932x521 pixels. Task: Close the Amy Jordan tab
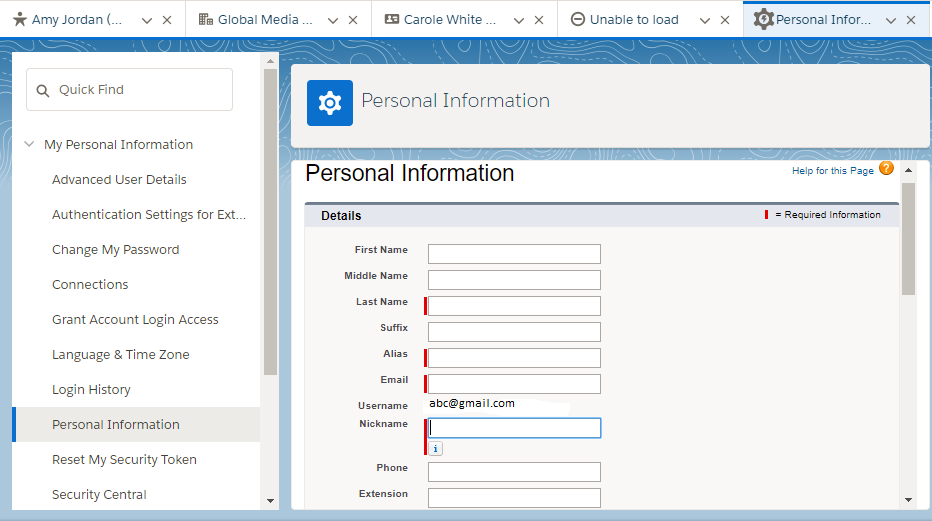point(167,20)
